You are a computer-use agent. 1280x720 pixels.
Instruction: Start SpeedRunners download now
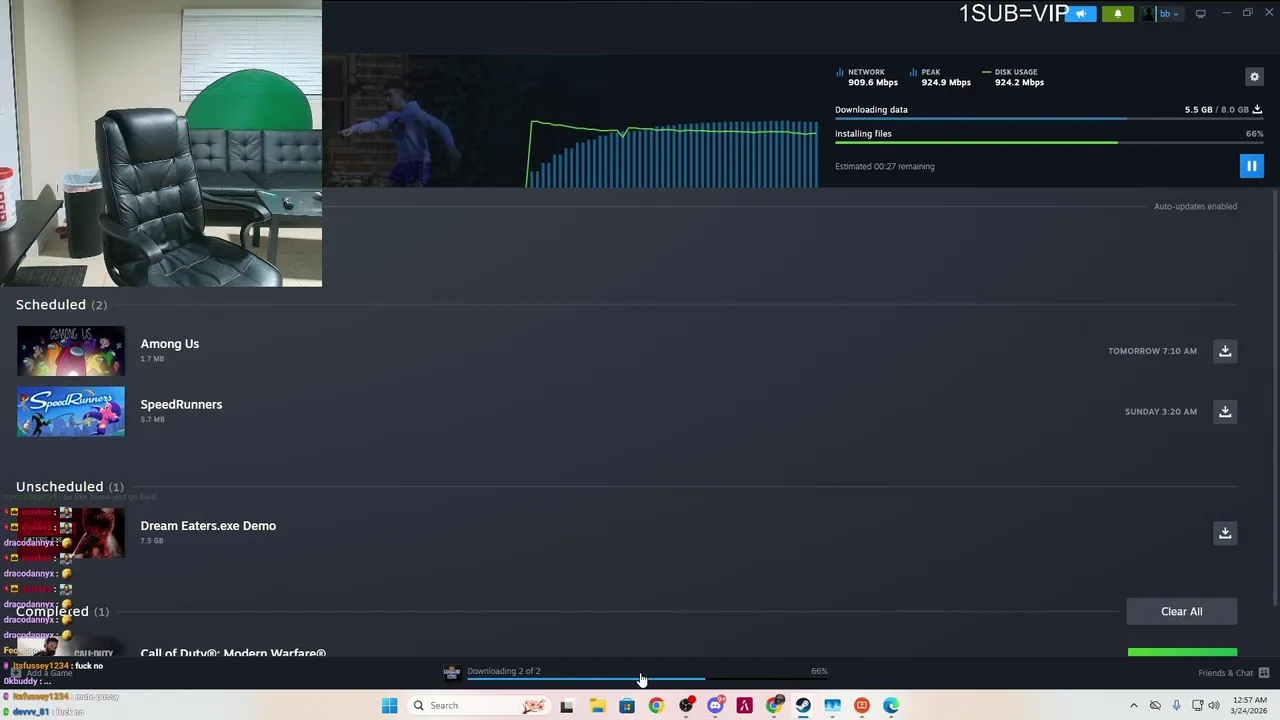click(x=1225, y=412)
